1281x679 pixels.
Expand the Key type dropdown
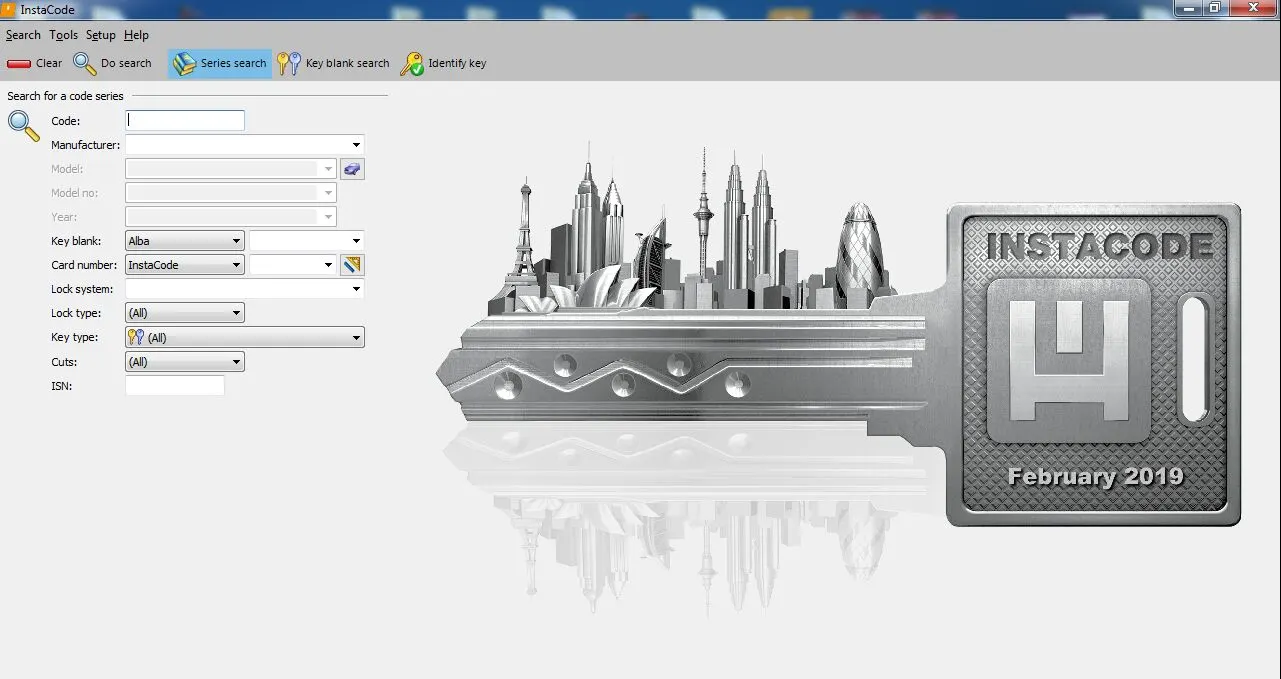357,338
